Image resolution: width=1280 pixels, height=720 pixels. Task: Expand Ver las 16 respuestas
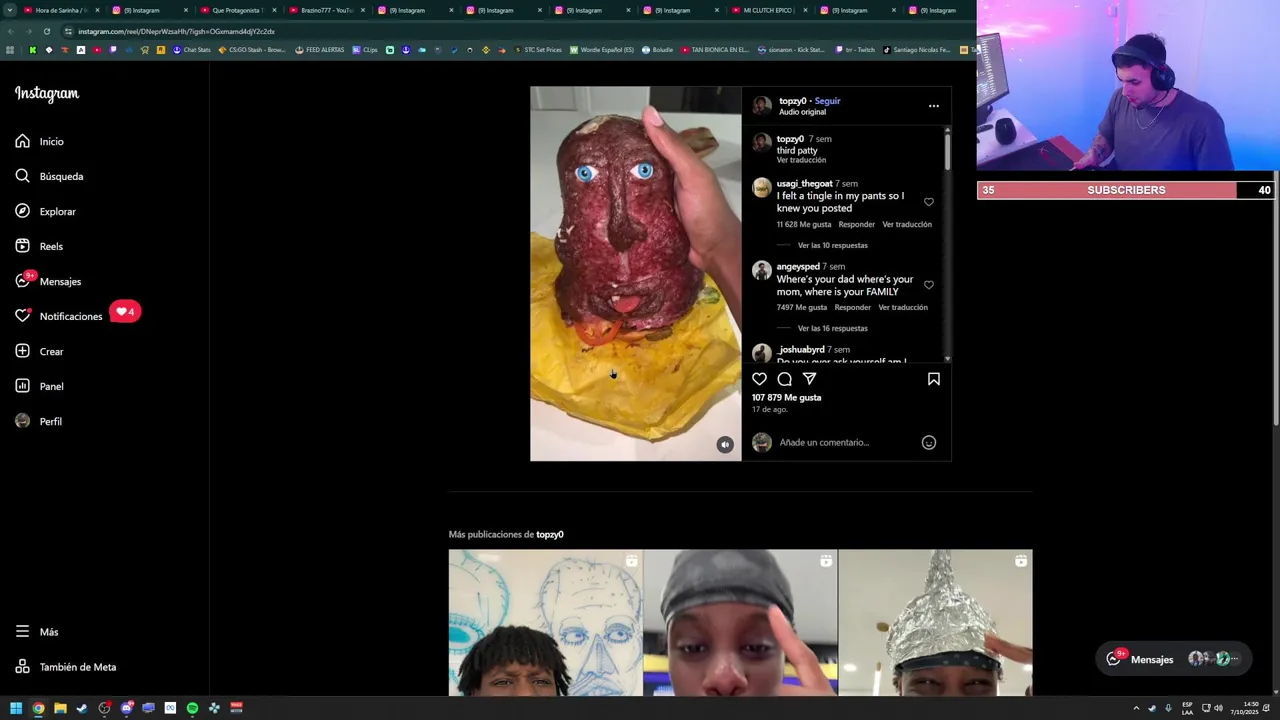(832, 328)
